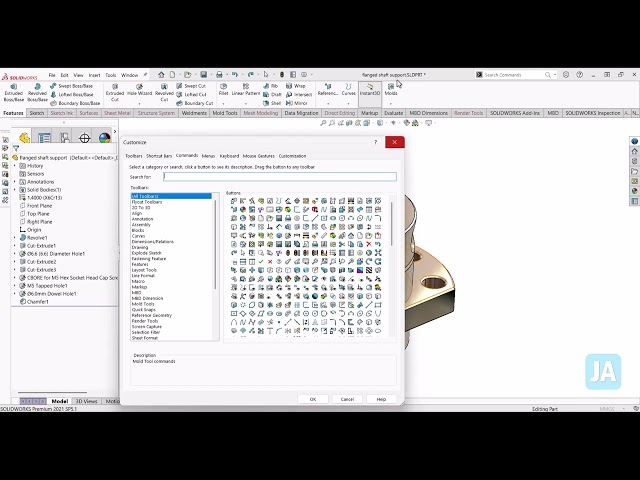This screenshot has width=640, height=480.
Task: Click the scissors Cut icon in Buttons grid
Action: pyautogui.click(x=342, y=244)
